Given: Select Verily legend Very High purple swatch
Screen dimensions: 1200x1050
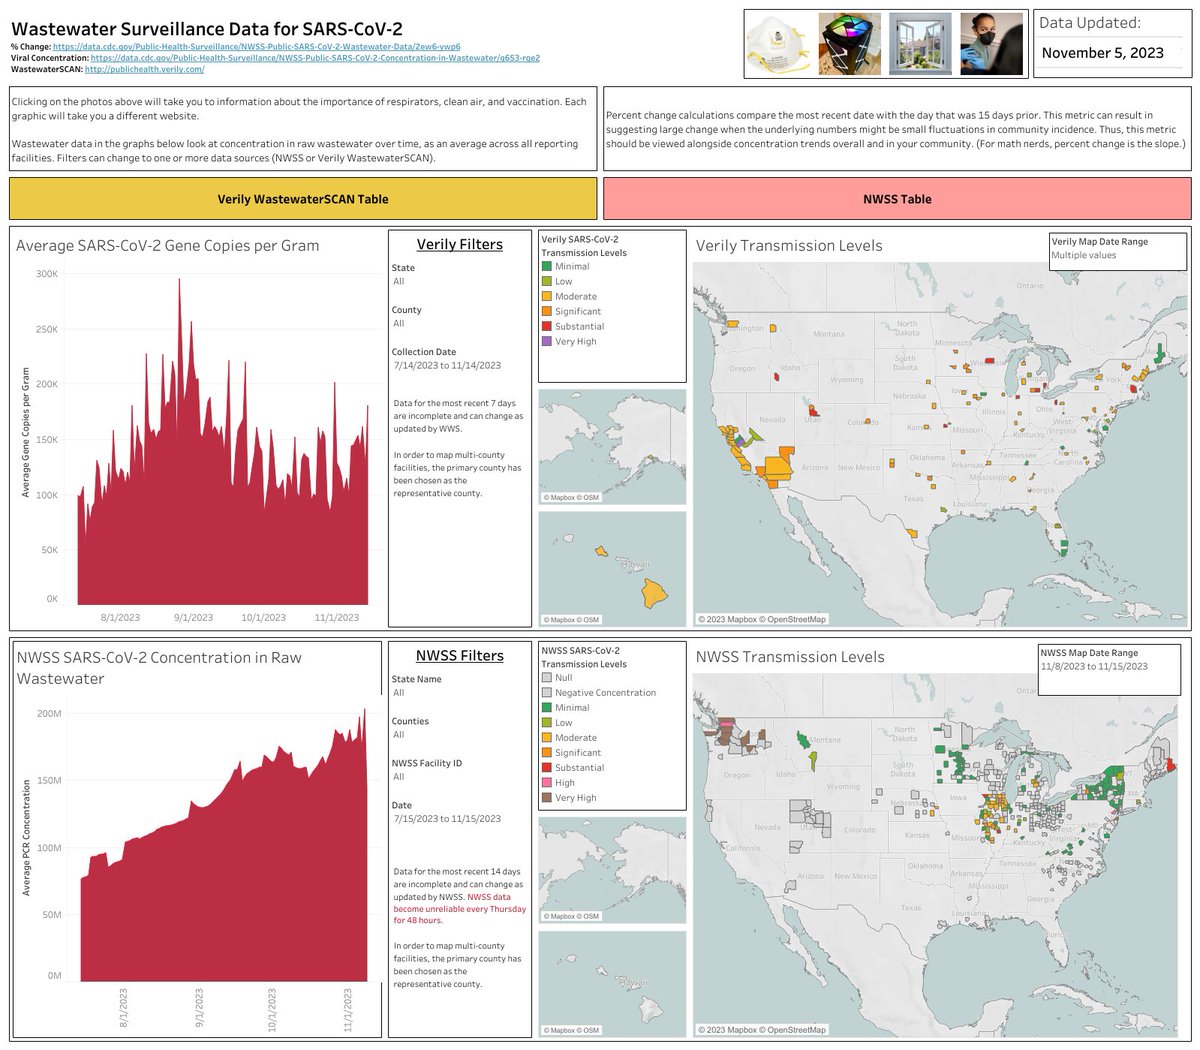Looking at the screenshot, I should click(x=547, y=341).
